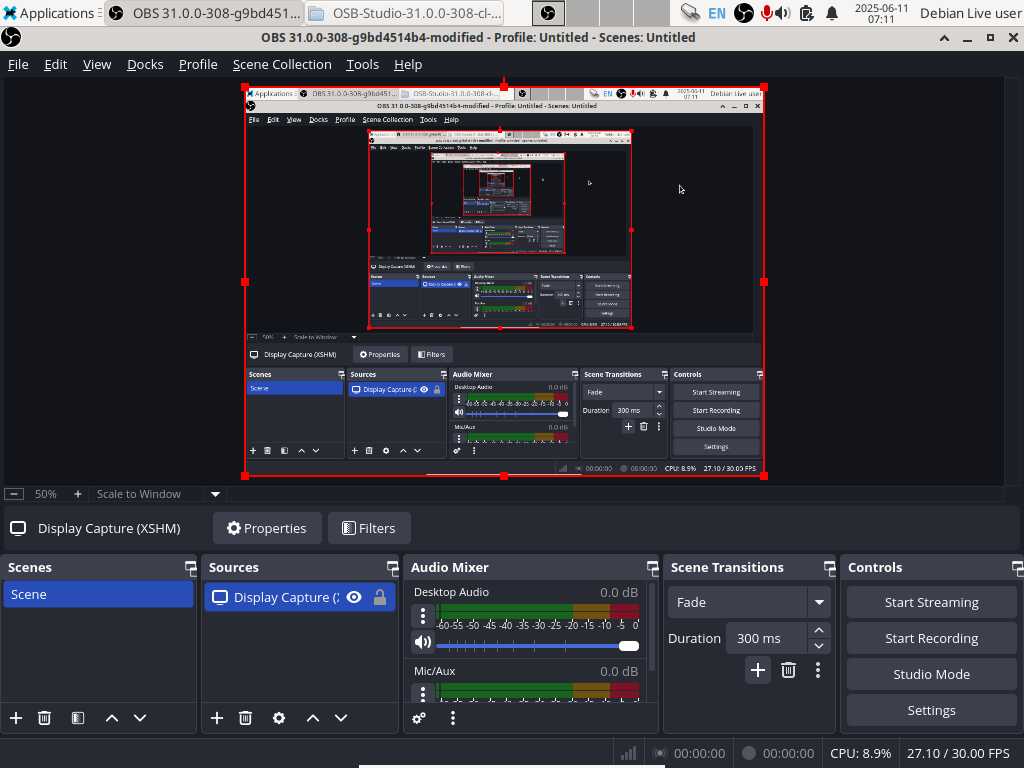Open Desktop Audio three-dot options menu
This screenshot has width=1024, height=768.
(423, 616)
